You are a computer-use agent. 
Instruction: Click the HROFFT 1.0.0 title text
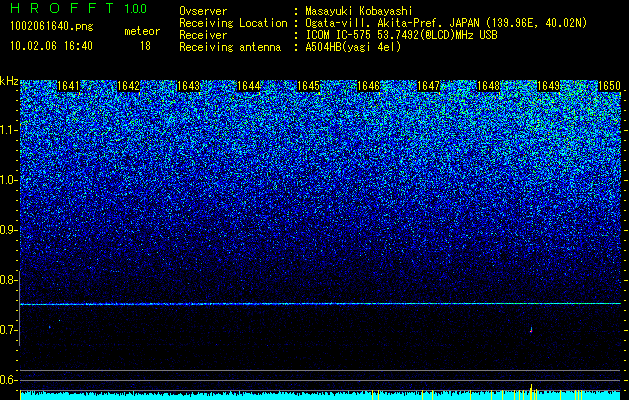coord(78,8)
